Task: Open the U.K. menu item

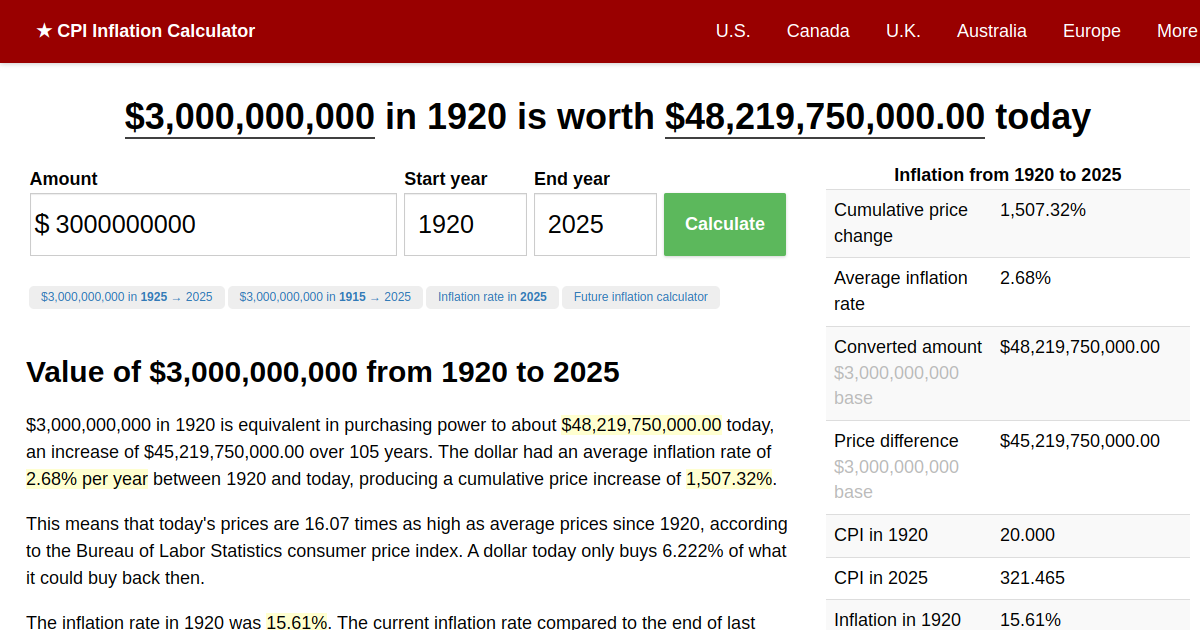Action: 903,31
